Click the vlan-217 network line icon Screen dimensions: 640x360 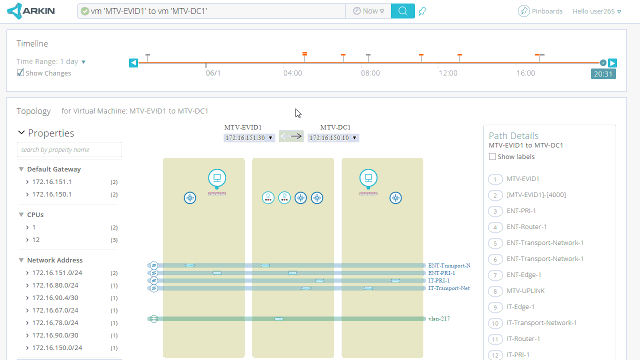click(153, 319)
